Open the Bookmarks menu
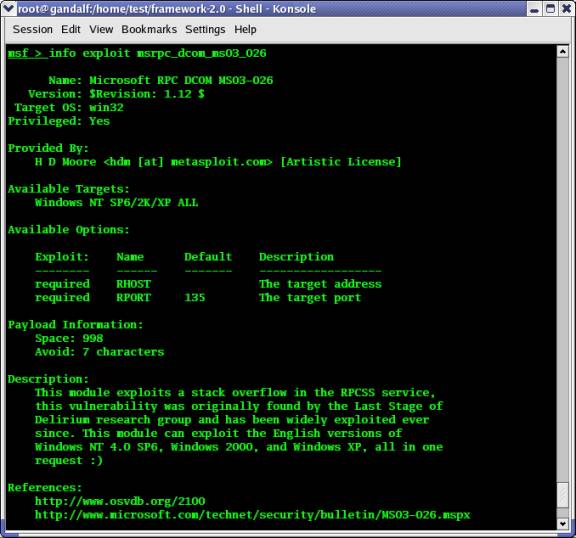This screenshot has height=538, width=576. pos(149,29)
